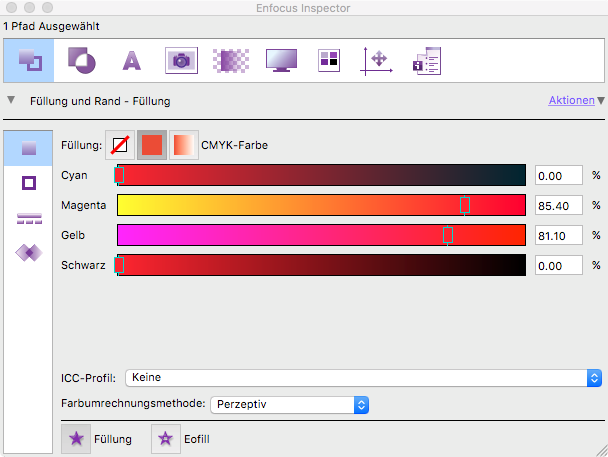The width and height of the screenshot is (608, 457).
Task: Open the Position inspector with arrows icon
Action: [x=379, y=60]
